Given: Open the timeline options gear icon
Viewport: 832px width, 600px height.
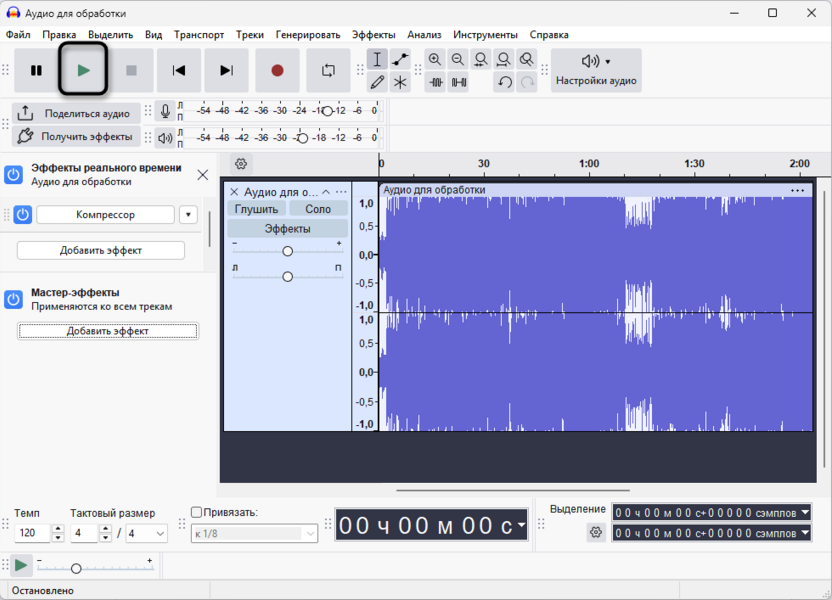Looking at the screenshot, I should (x=241, y=164).
